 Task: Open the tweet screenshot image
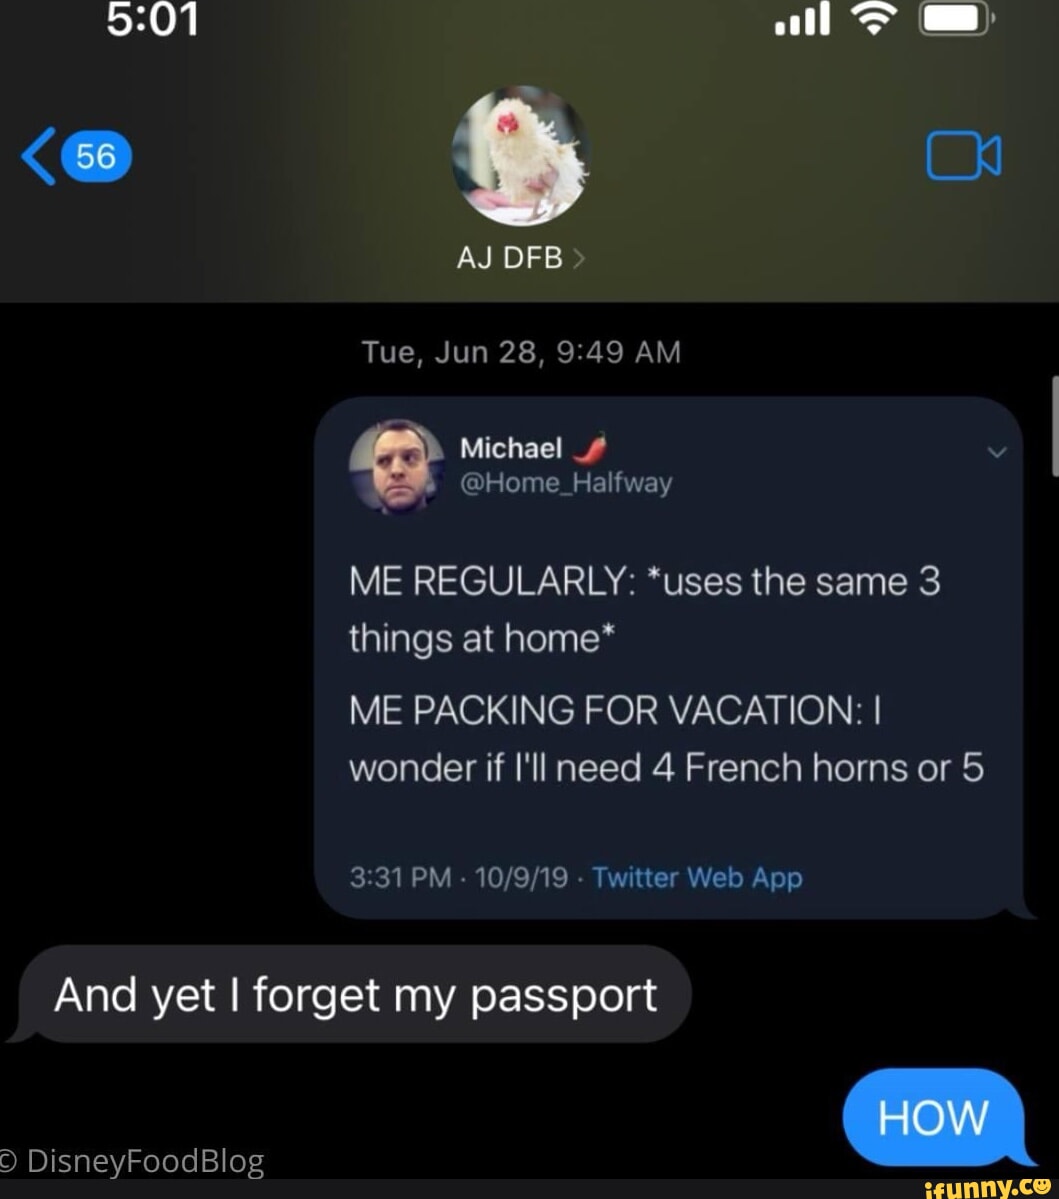669,658
